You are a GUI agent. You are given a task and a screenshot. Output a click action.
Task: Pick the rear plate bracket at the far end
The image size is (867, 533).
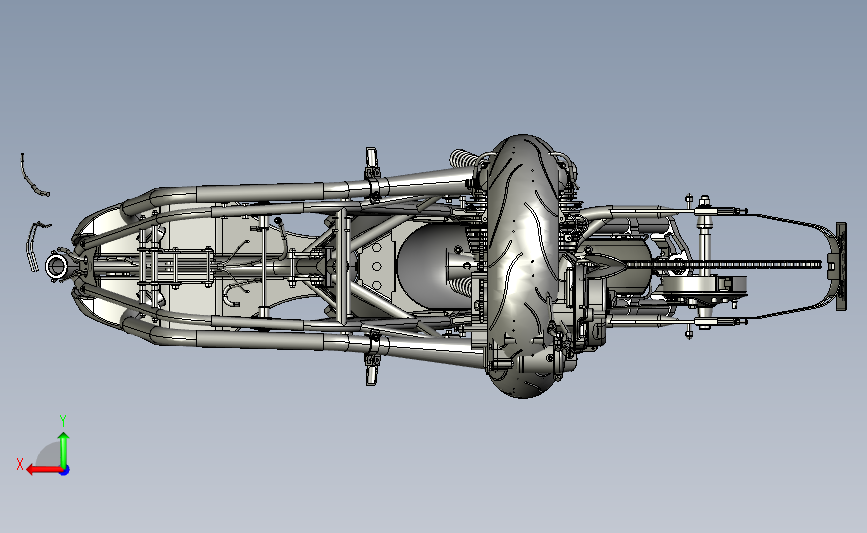pyautogui.click(x=841, y=266)
